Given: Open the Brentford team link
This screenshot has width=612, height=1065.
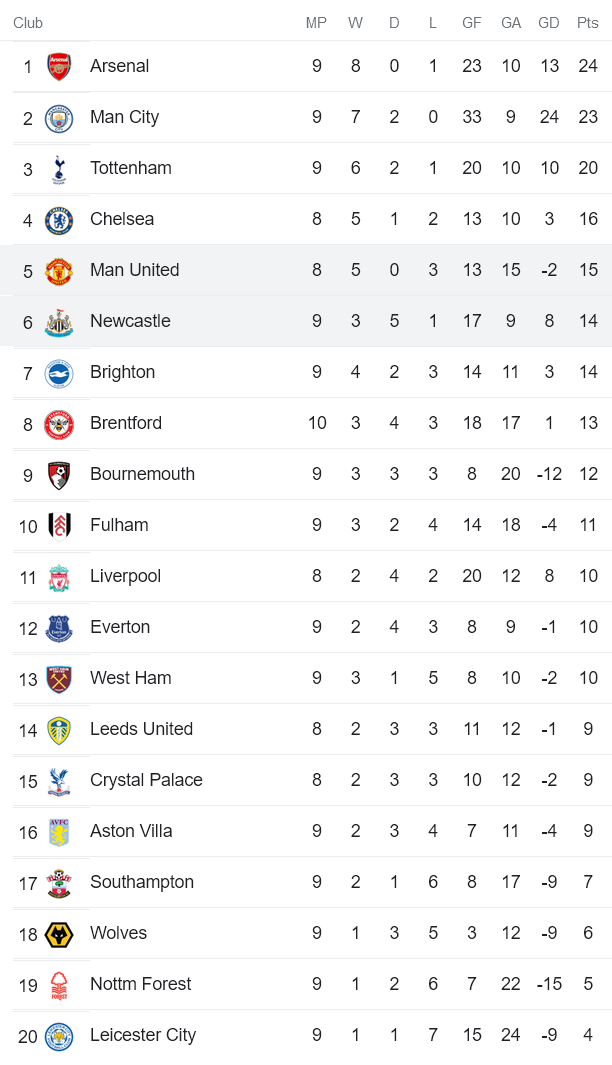Looking at the screenshot, I should click(x=125, y=423).
